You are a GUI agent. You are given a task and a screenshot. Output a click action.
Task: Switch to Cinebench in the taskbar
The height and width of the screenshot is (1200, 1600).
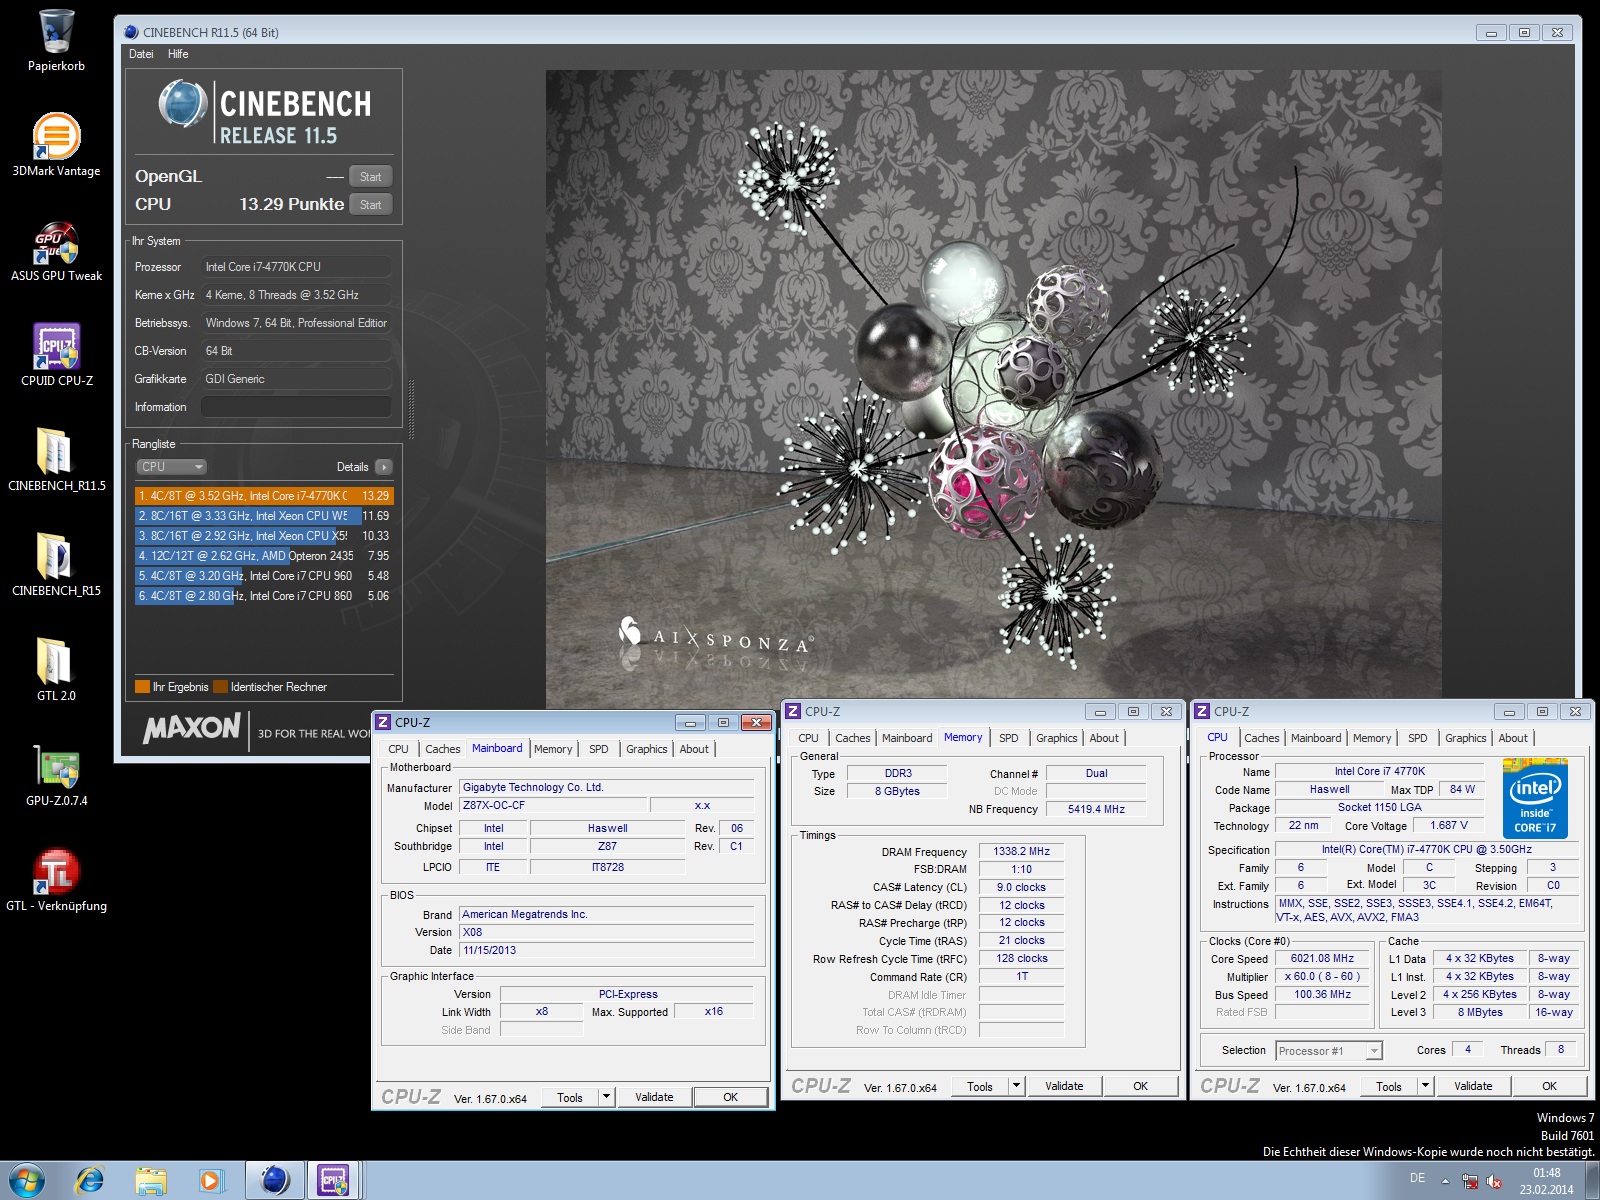pos(274,1181)
